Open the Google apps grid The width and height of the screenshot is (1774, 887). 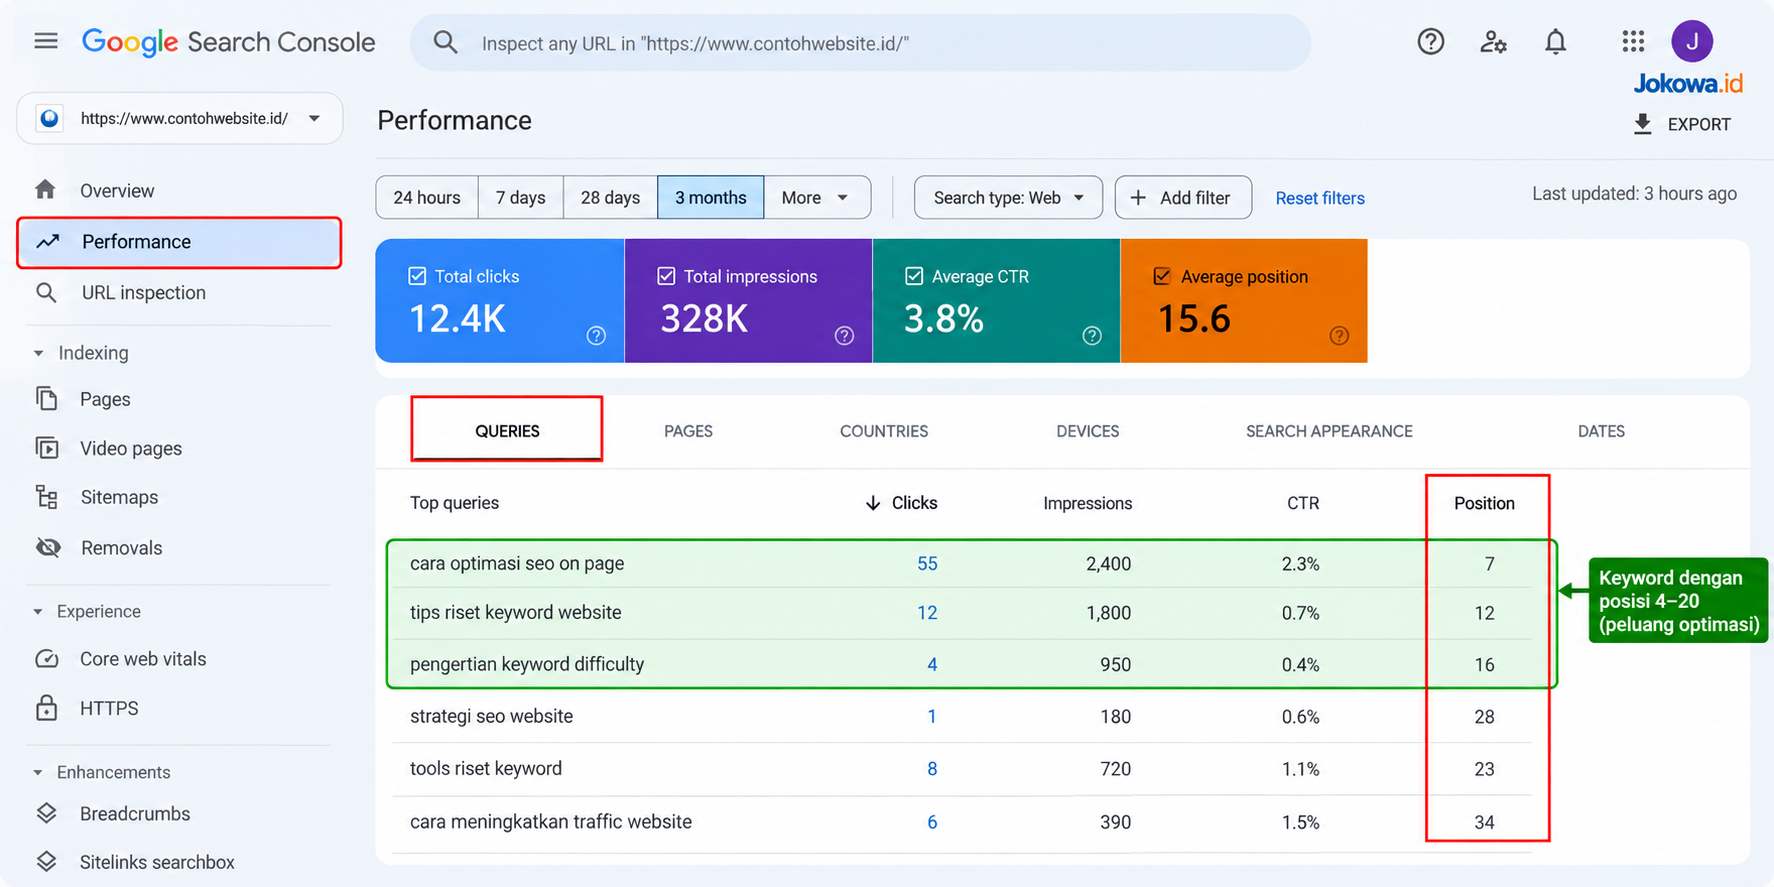(1633, 41)
